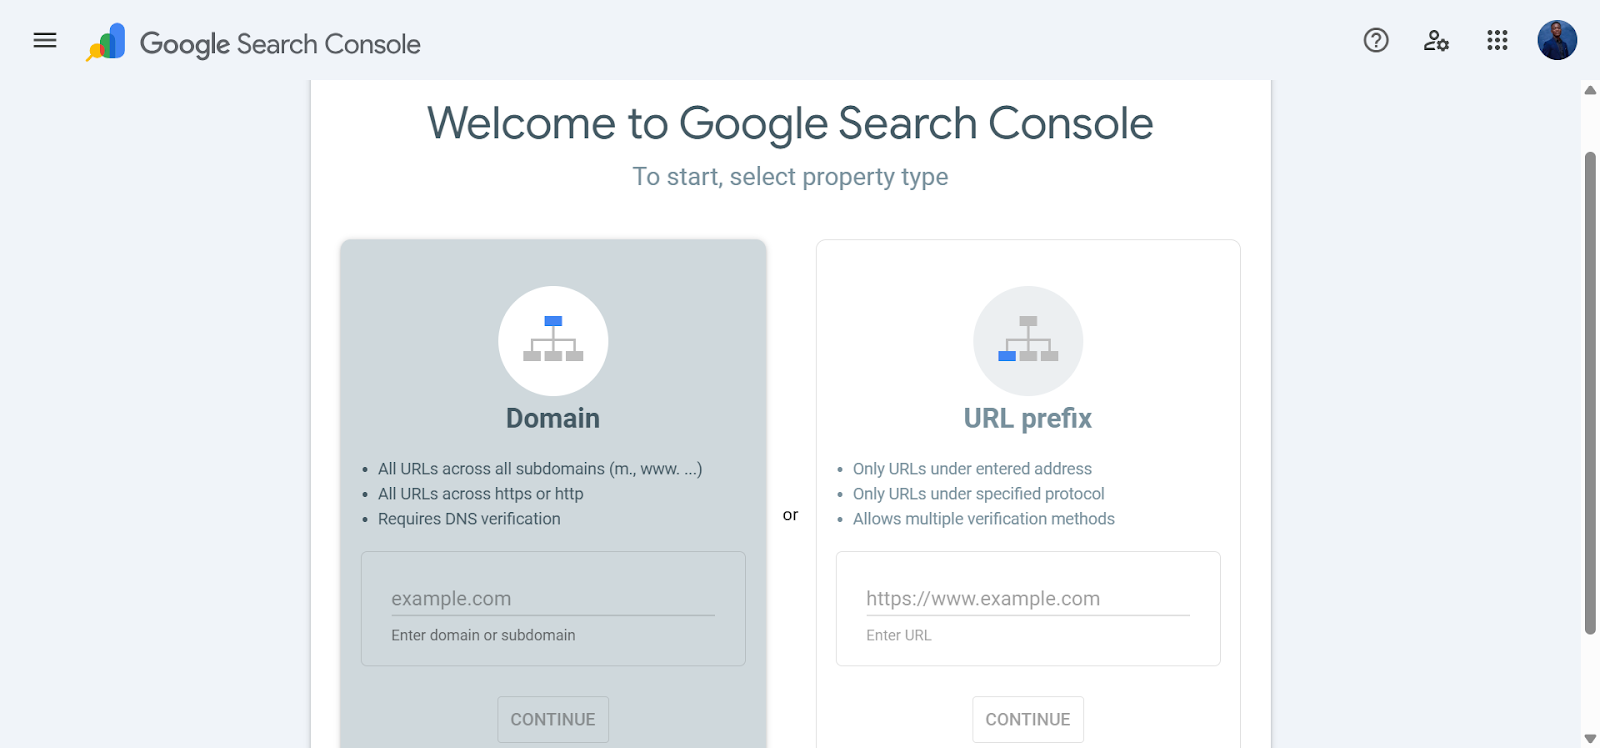Click the Enter URL input field
Screen dimensions: 1600x748
click(x=1027, y=599)
